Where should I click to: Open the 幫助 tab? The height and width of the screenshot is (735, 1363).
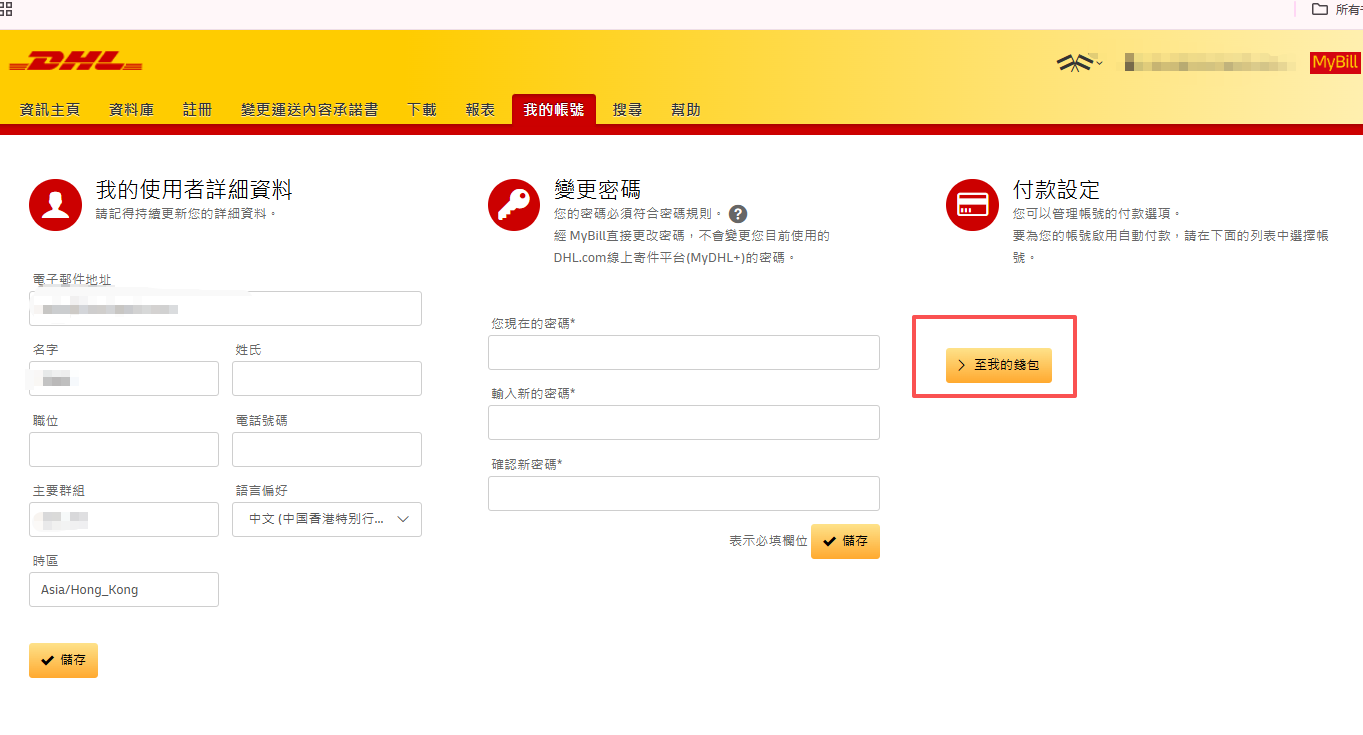(685, 110)
